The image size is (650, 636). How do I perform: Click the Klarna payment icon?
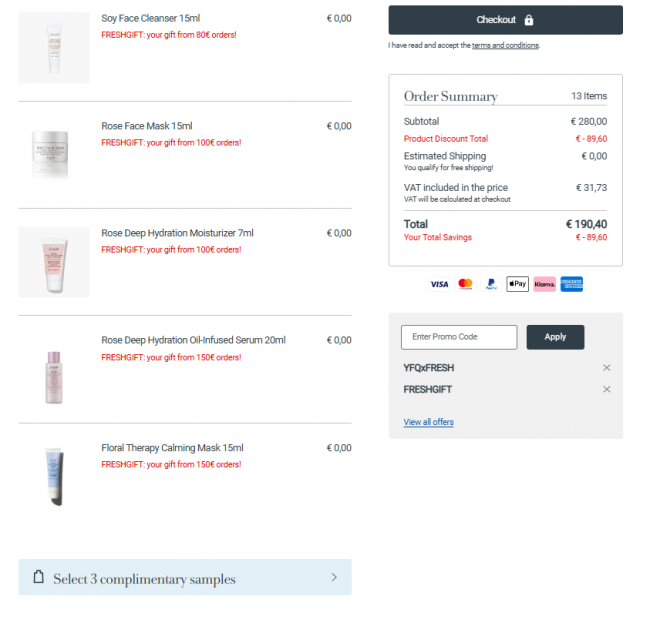544,284
